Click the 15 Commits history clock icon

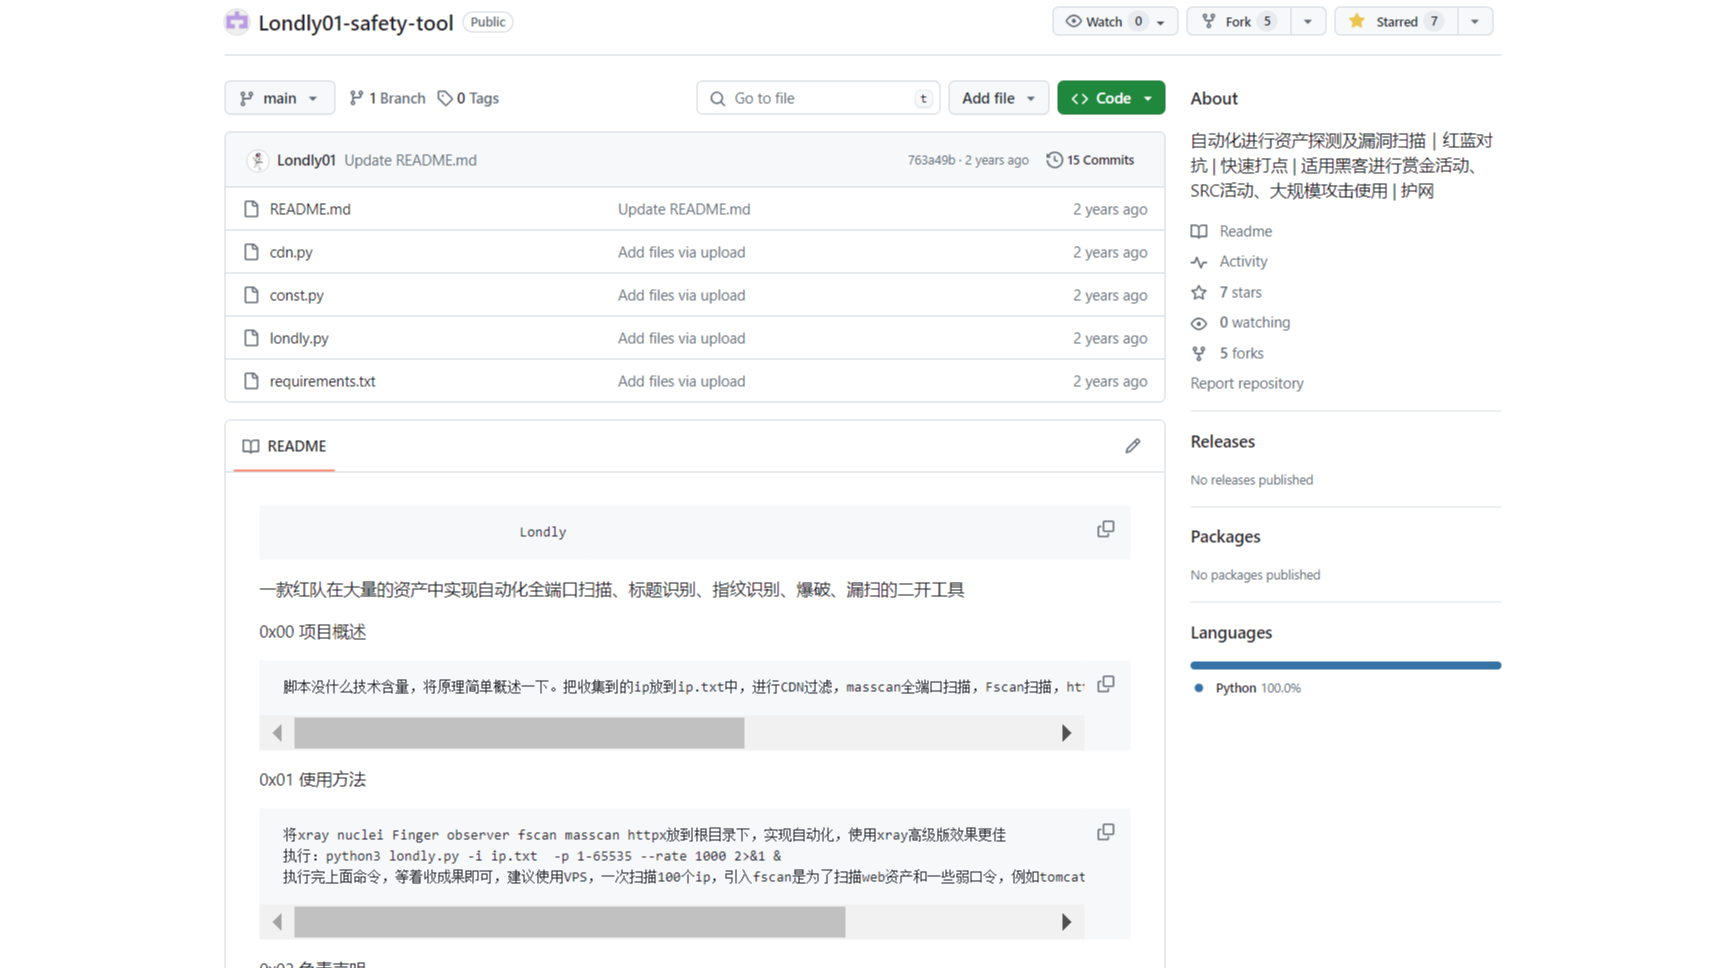(1054, 160)
